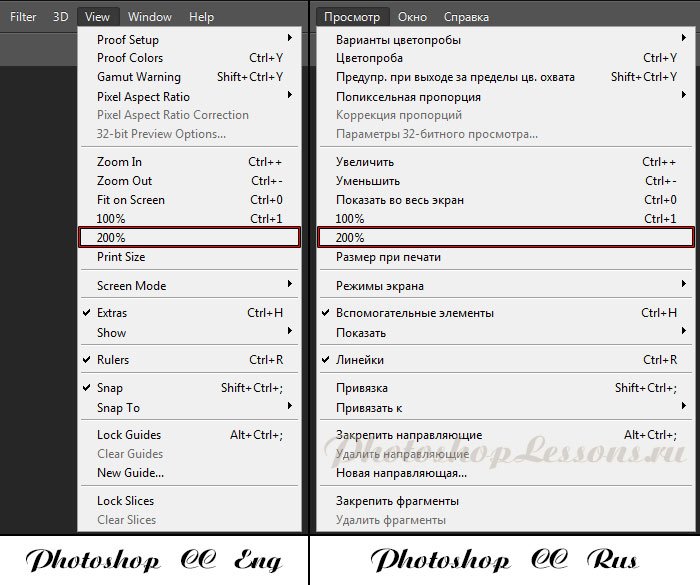Select New Guide...

190,472
